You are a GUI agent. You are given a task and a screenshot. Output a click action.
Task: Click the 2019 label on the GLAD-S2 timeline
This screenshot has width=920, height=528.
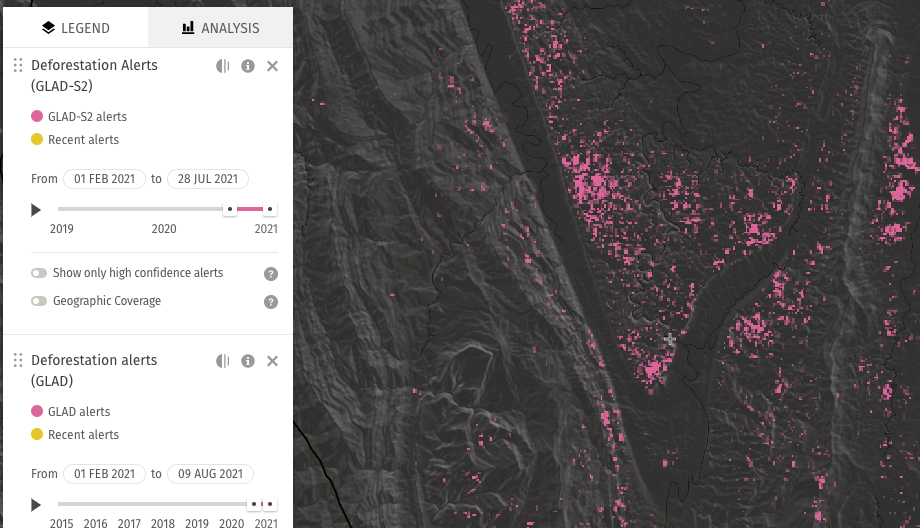pos(62,229)
